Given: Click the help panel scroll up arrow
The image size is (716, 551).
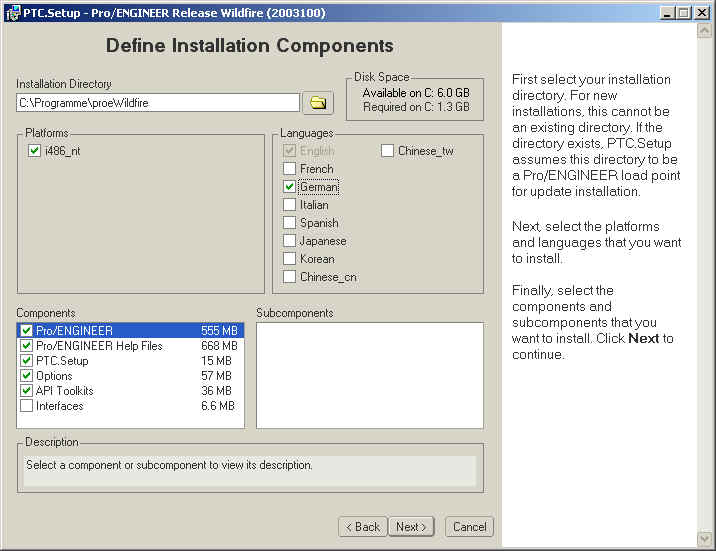Looking at the screenshot, I should click(x=704, y=31).
